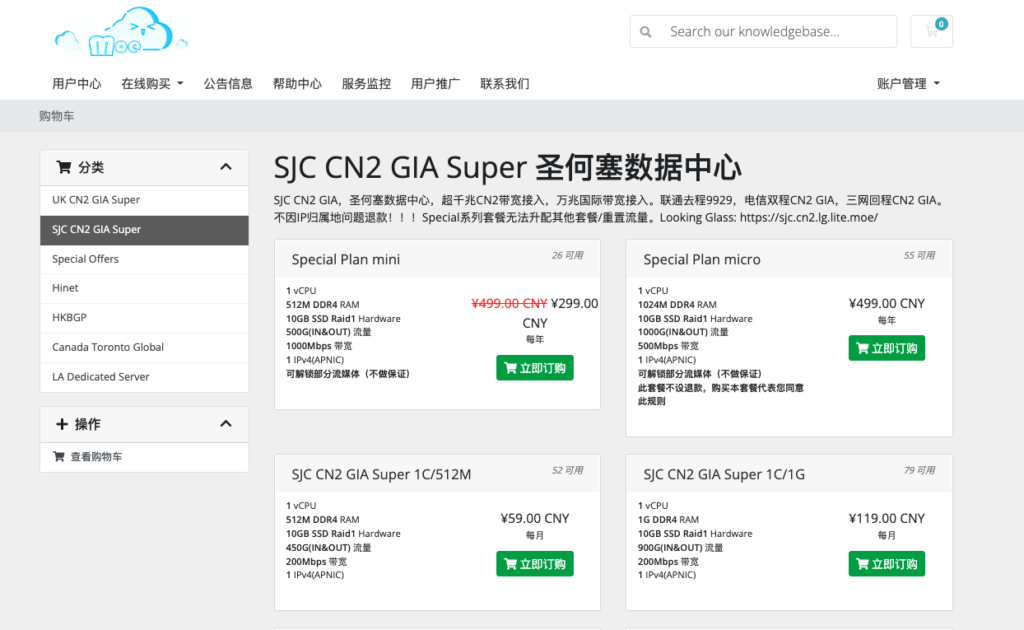This screenshot has width=1024, height=630.
Task: Click the Special Plan mini title
Action: pos(345,260)
